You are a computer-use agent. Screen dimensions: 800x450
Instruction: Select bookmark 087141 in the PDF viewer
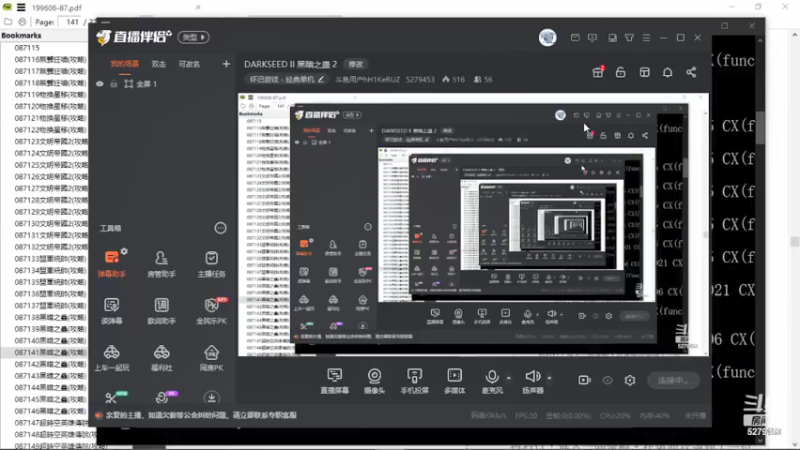tap(50, 353)
